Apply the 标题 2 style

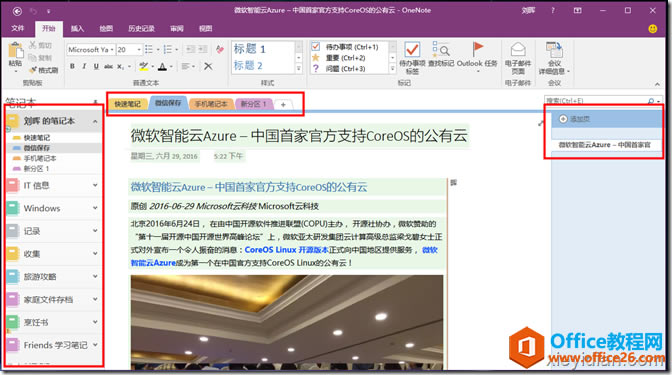pos(248,66)
